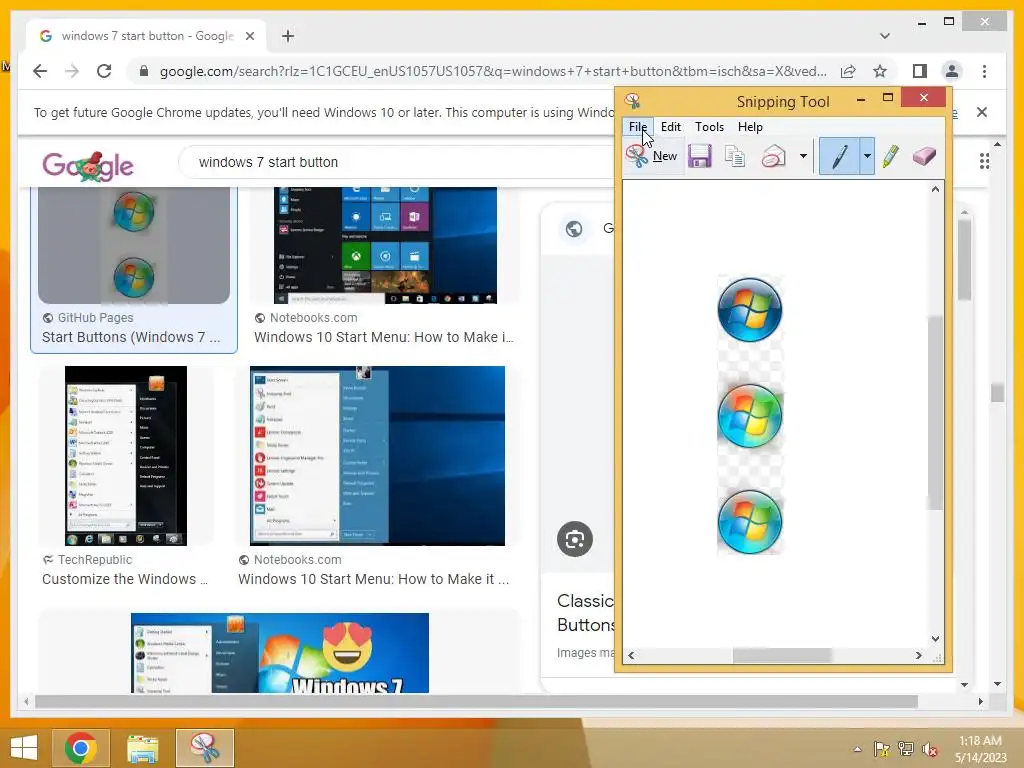Open the Pen options dropdown arrow

pyautogui.click(x=867, y=156)
